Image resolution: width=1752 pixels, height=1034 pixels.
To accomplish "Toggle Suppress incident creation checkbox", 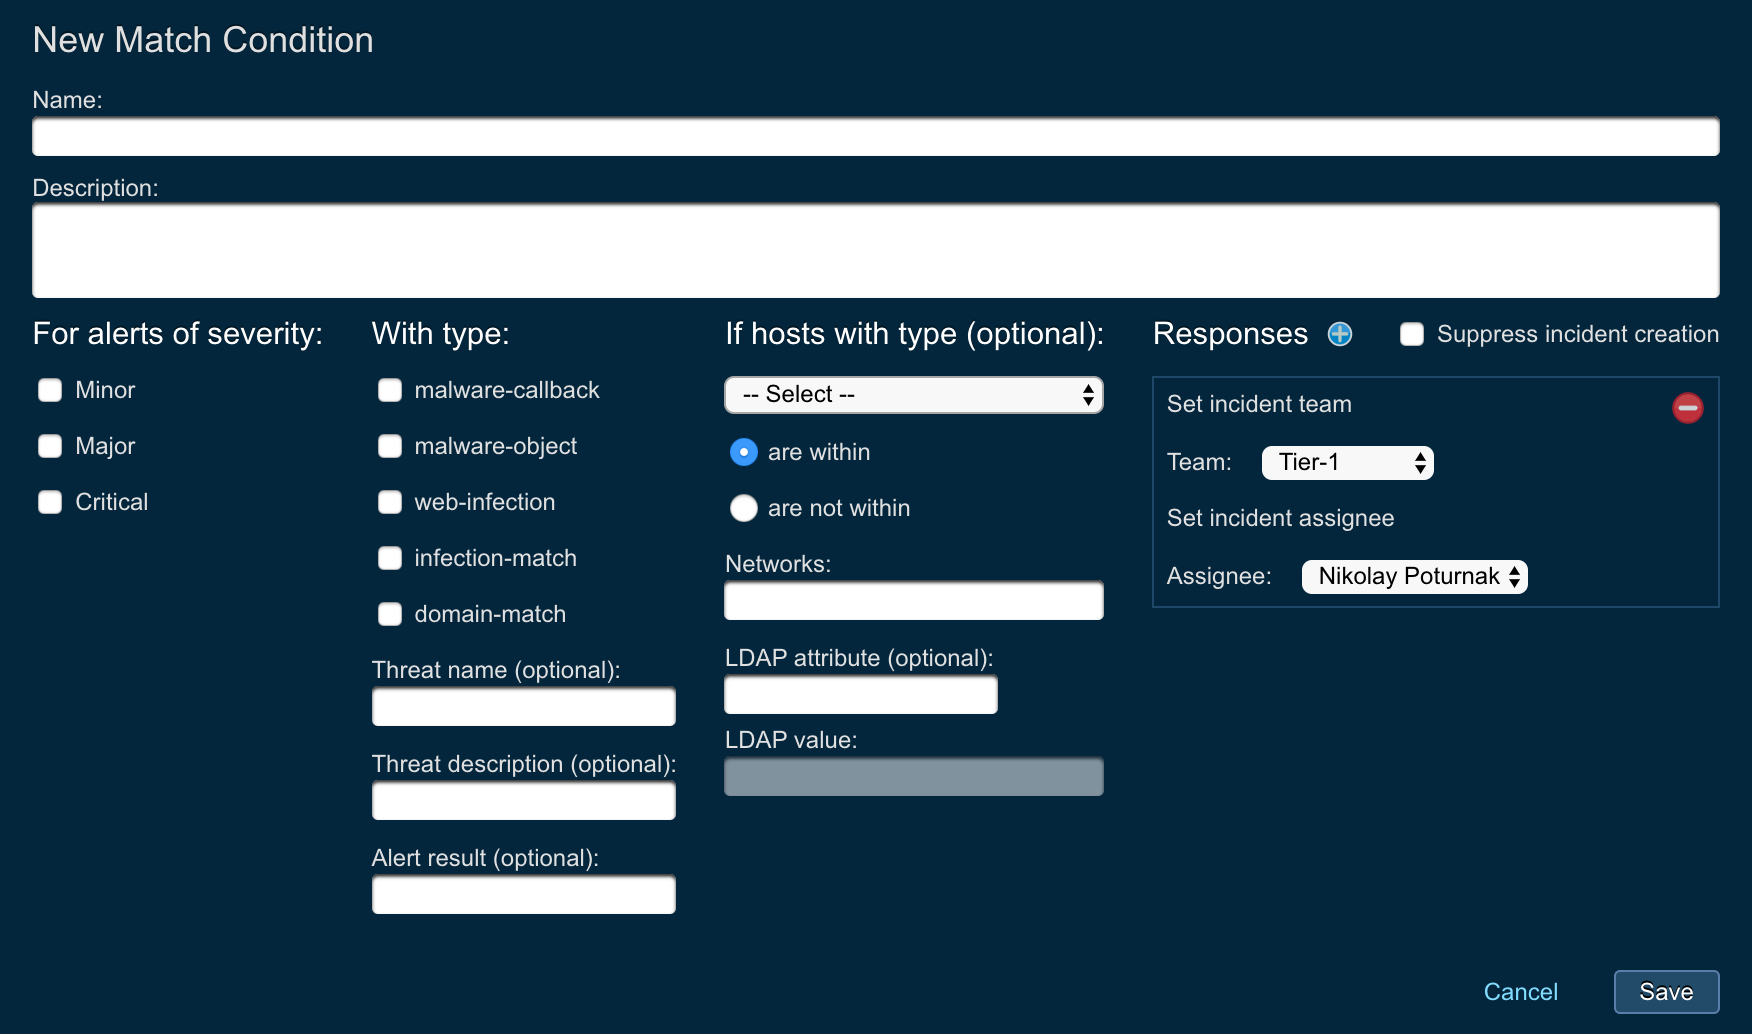I will click(1412, 334).
